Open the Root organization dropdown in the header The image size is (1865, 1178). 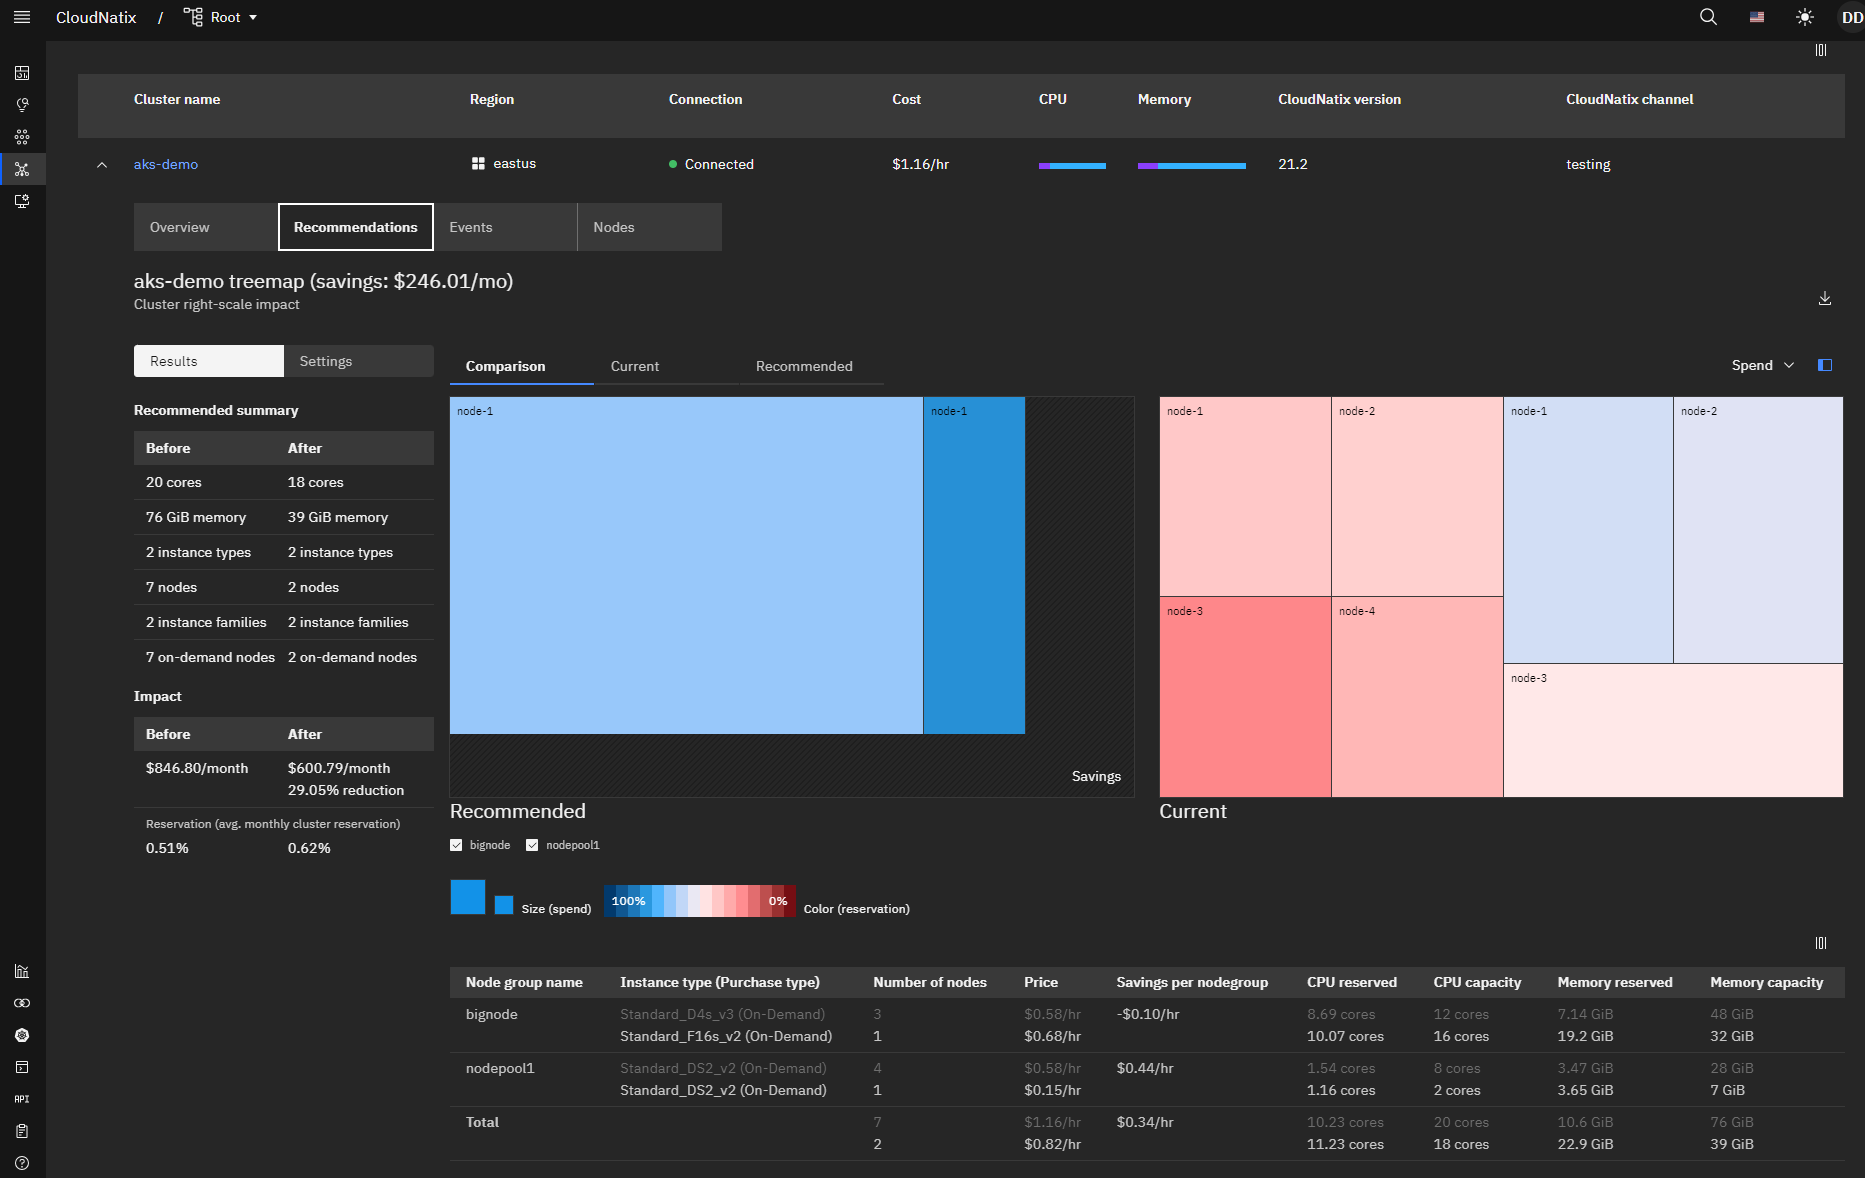[x=220, y=17]
